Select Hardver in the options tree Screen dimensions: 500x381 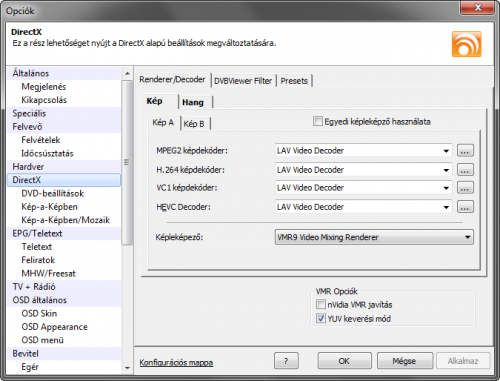(64, 167)
